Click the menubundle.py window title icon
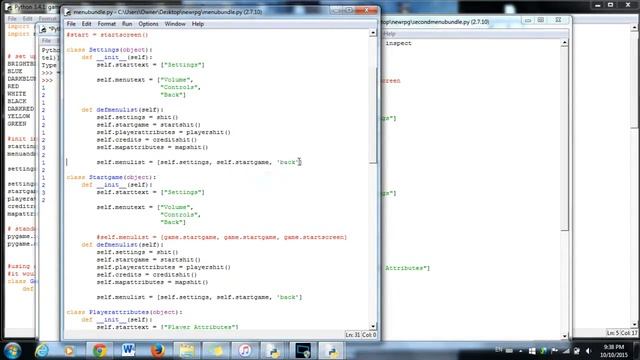 68,12
